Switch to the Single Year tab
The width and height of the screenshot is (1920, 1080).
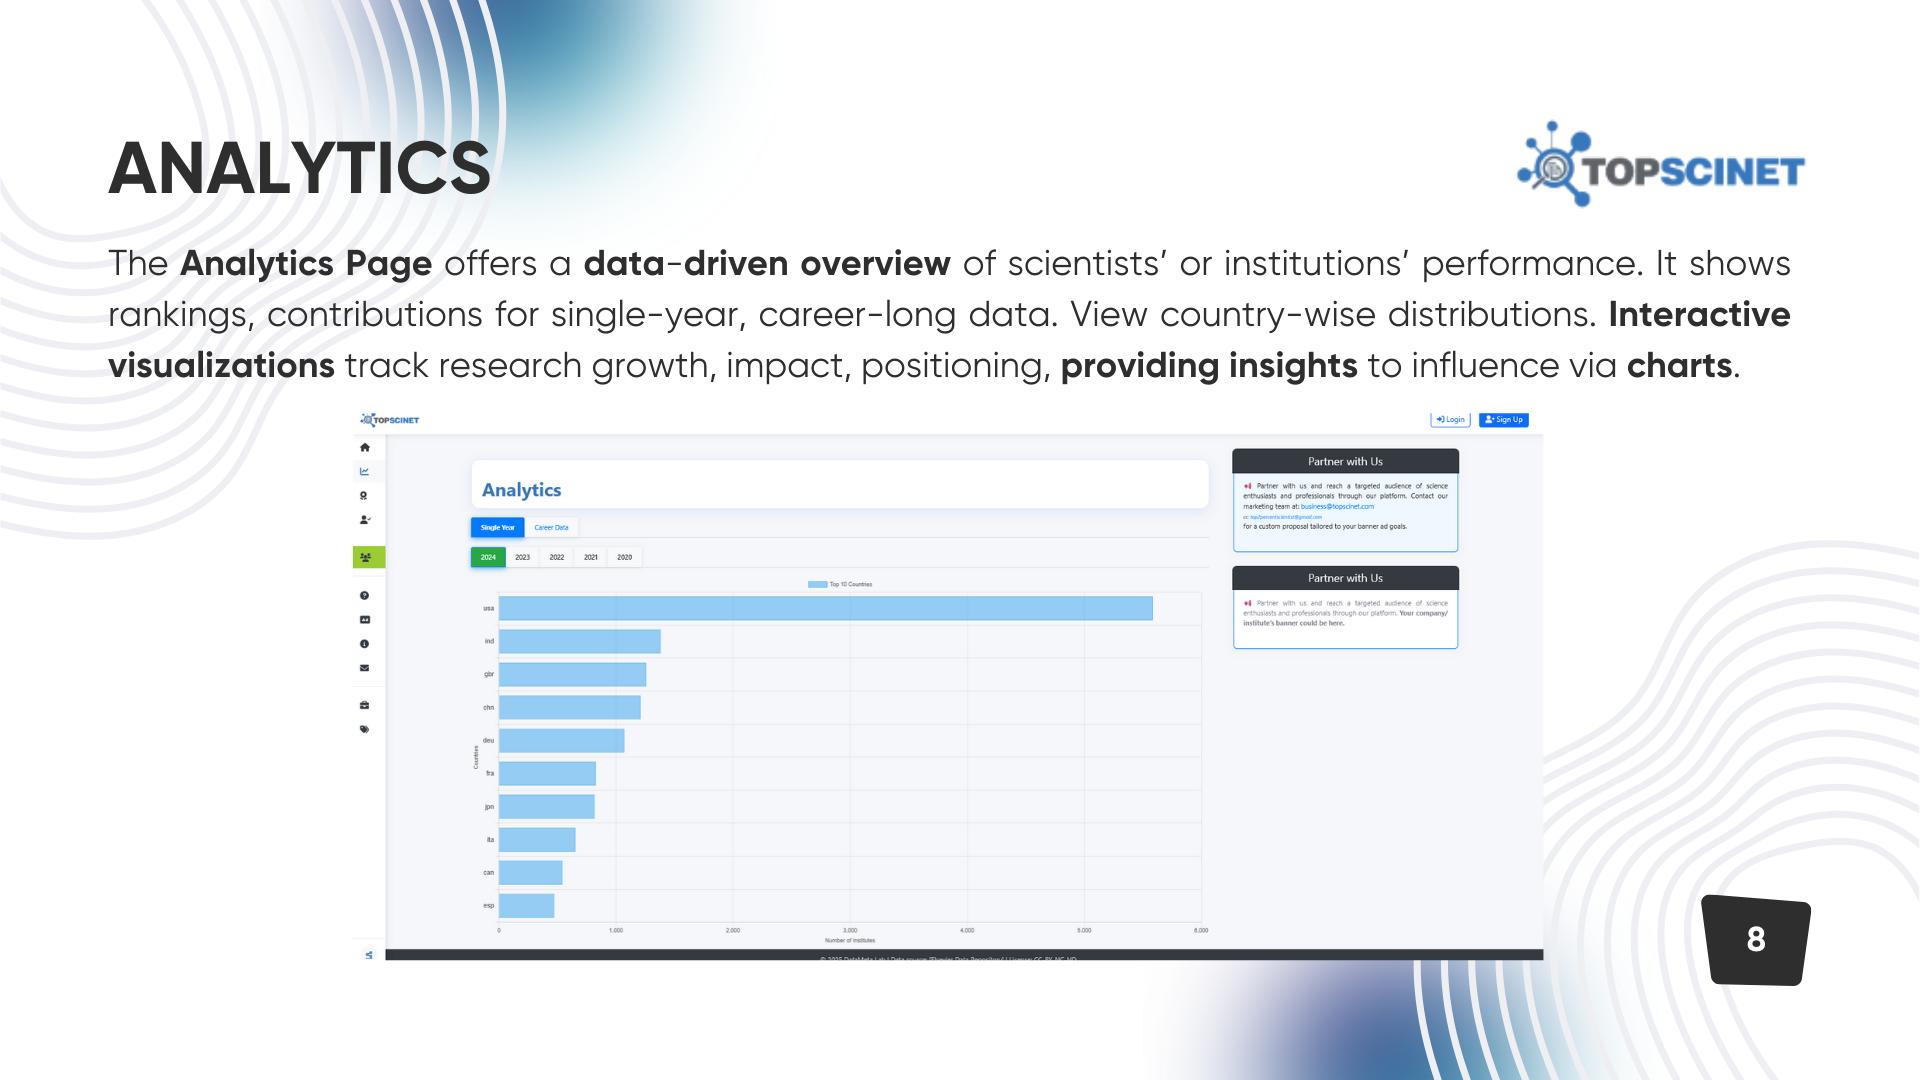coord(497,527)
